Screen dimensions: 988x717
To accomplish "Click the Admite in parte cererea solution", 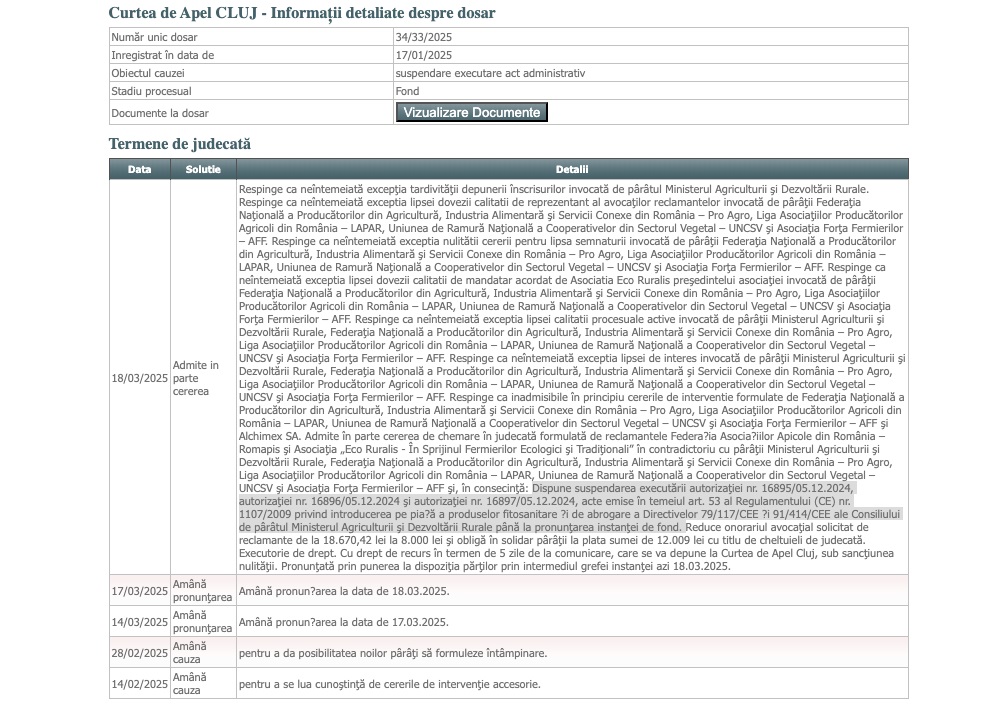I will [x=195, y=378].
